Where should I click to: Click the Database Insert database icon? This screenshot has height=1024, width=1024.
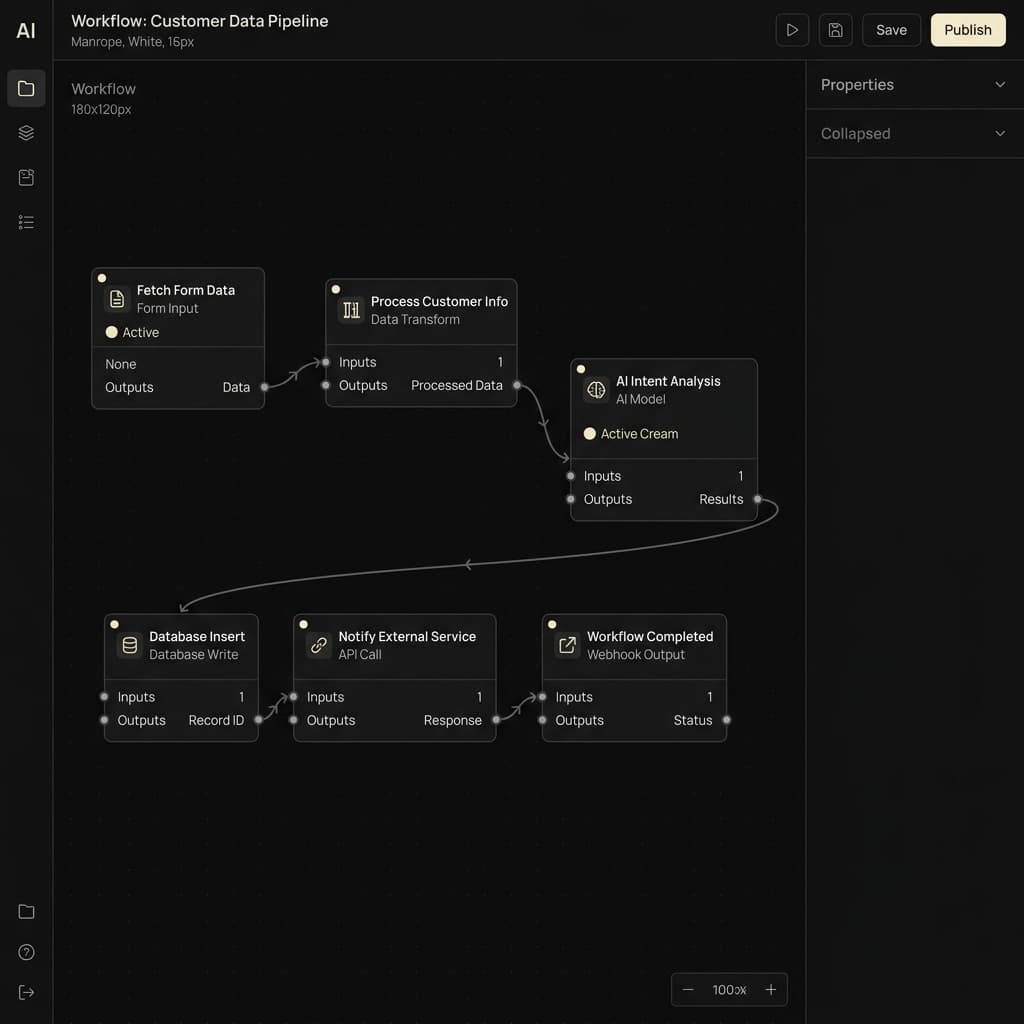[130, 645]
